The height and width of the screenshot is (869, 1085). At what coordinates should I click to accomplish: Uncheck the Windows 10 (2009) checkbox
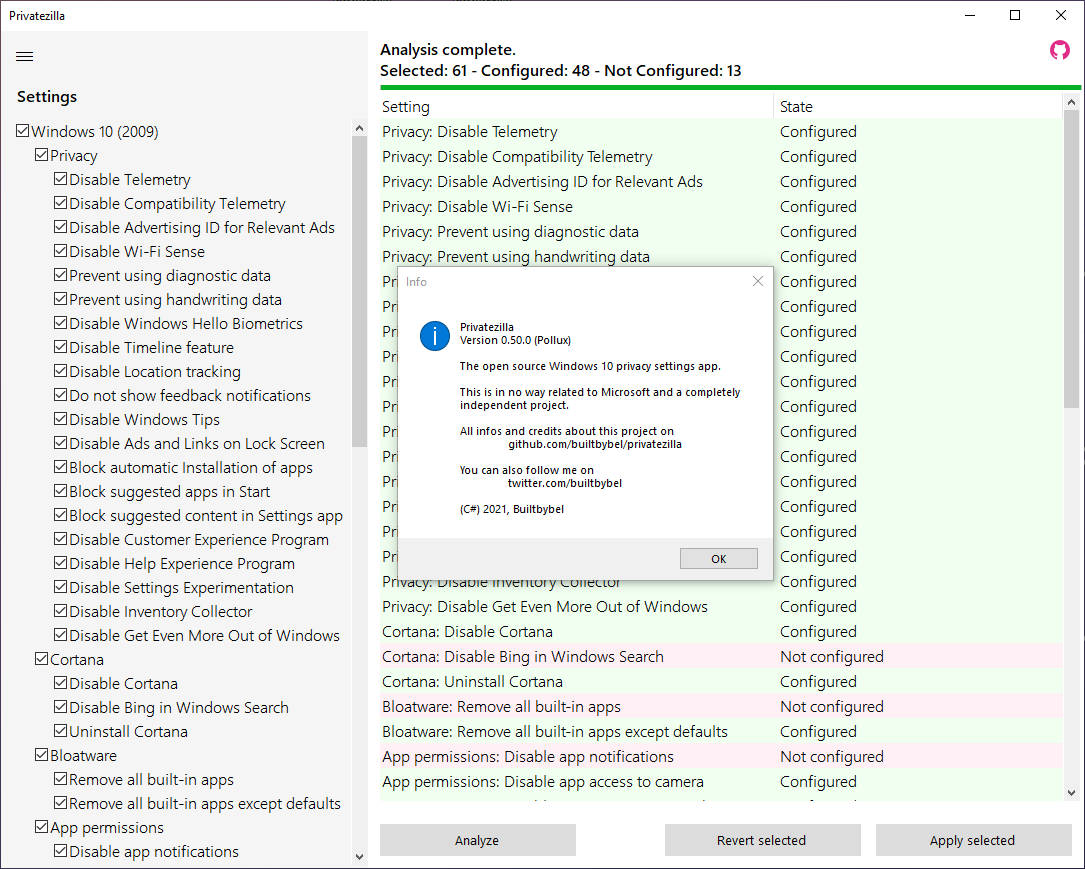(23, 131)
